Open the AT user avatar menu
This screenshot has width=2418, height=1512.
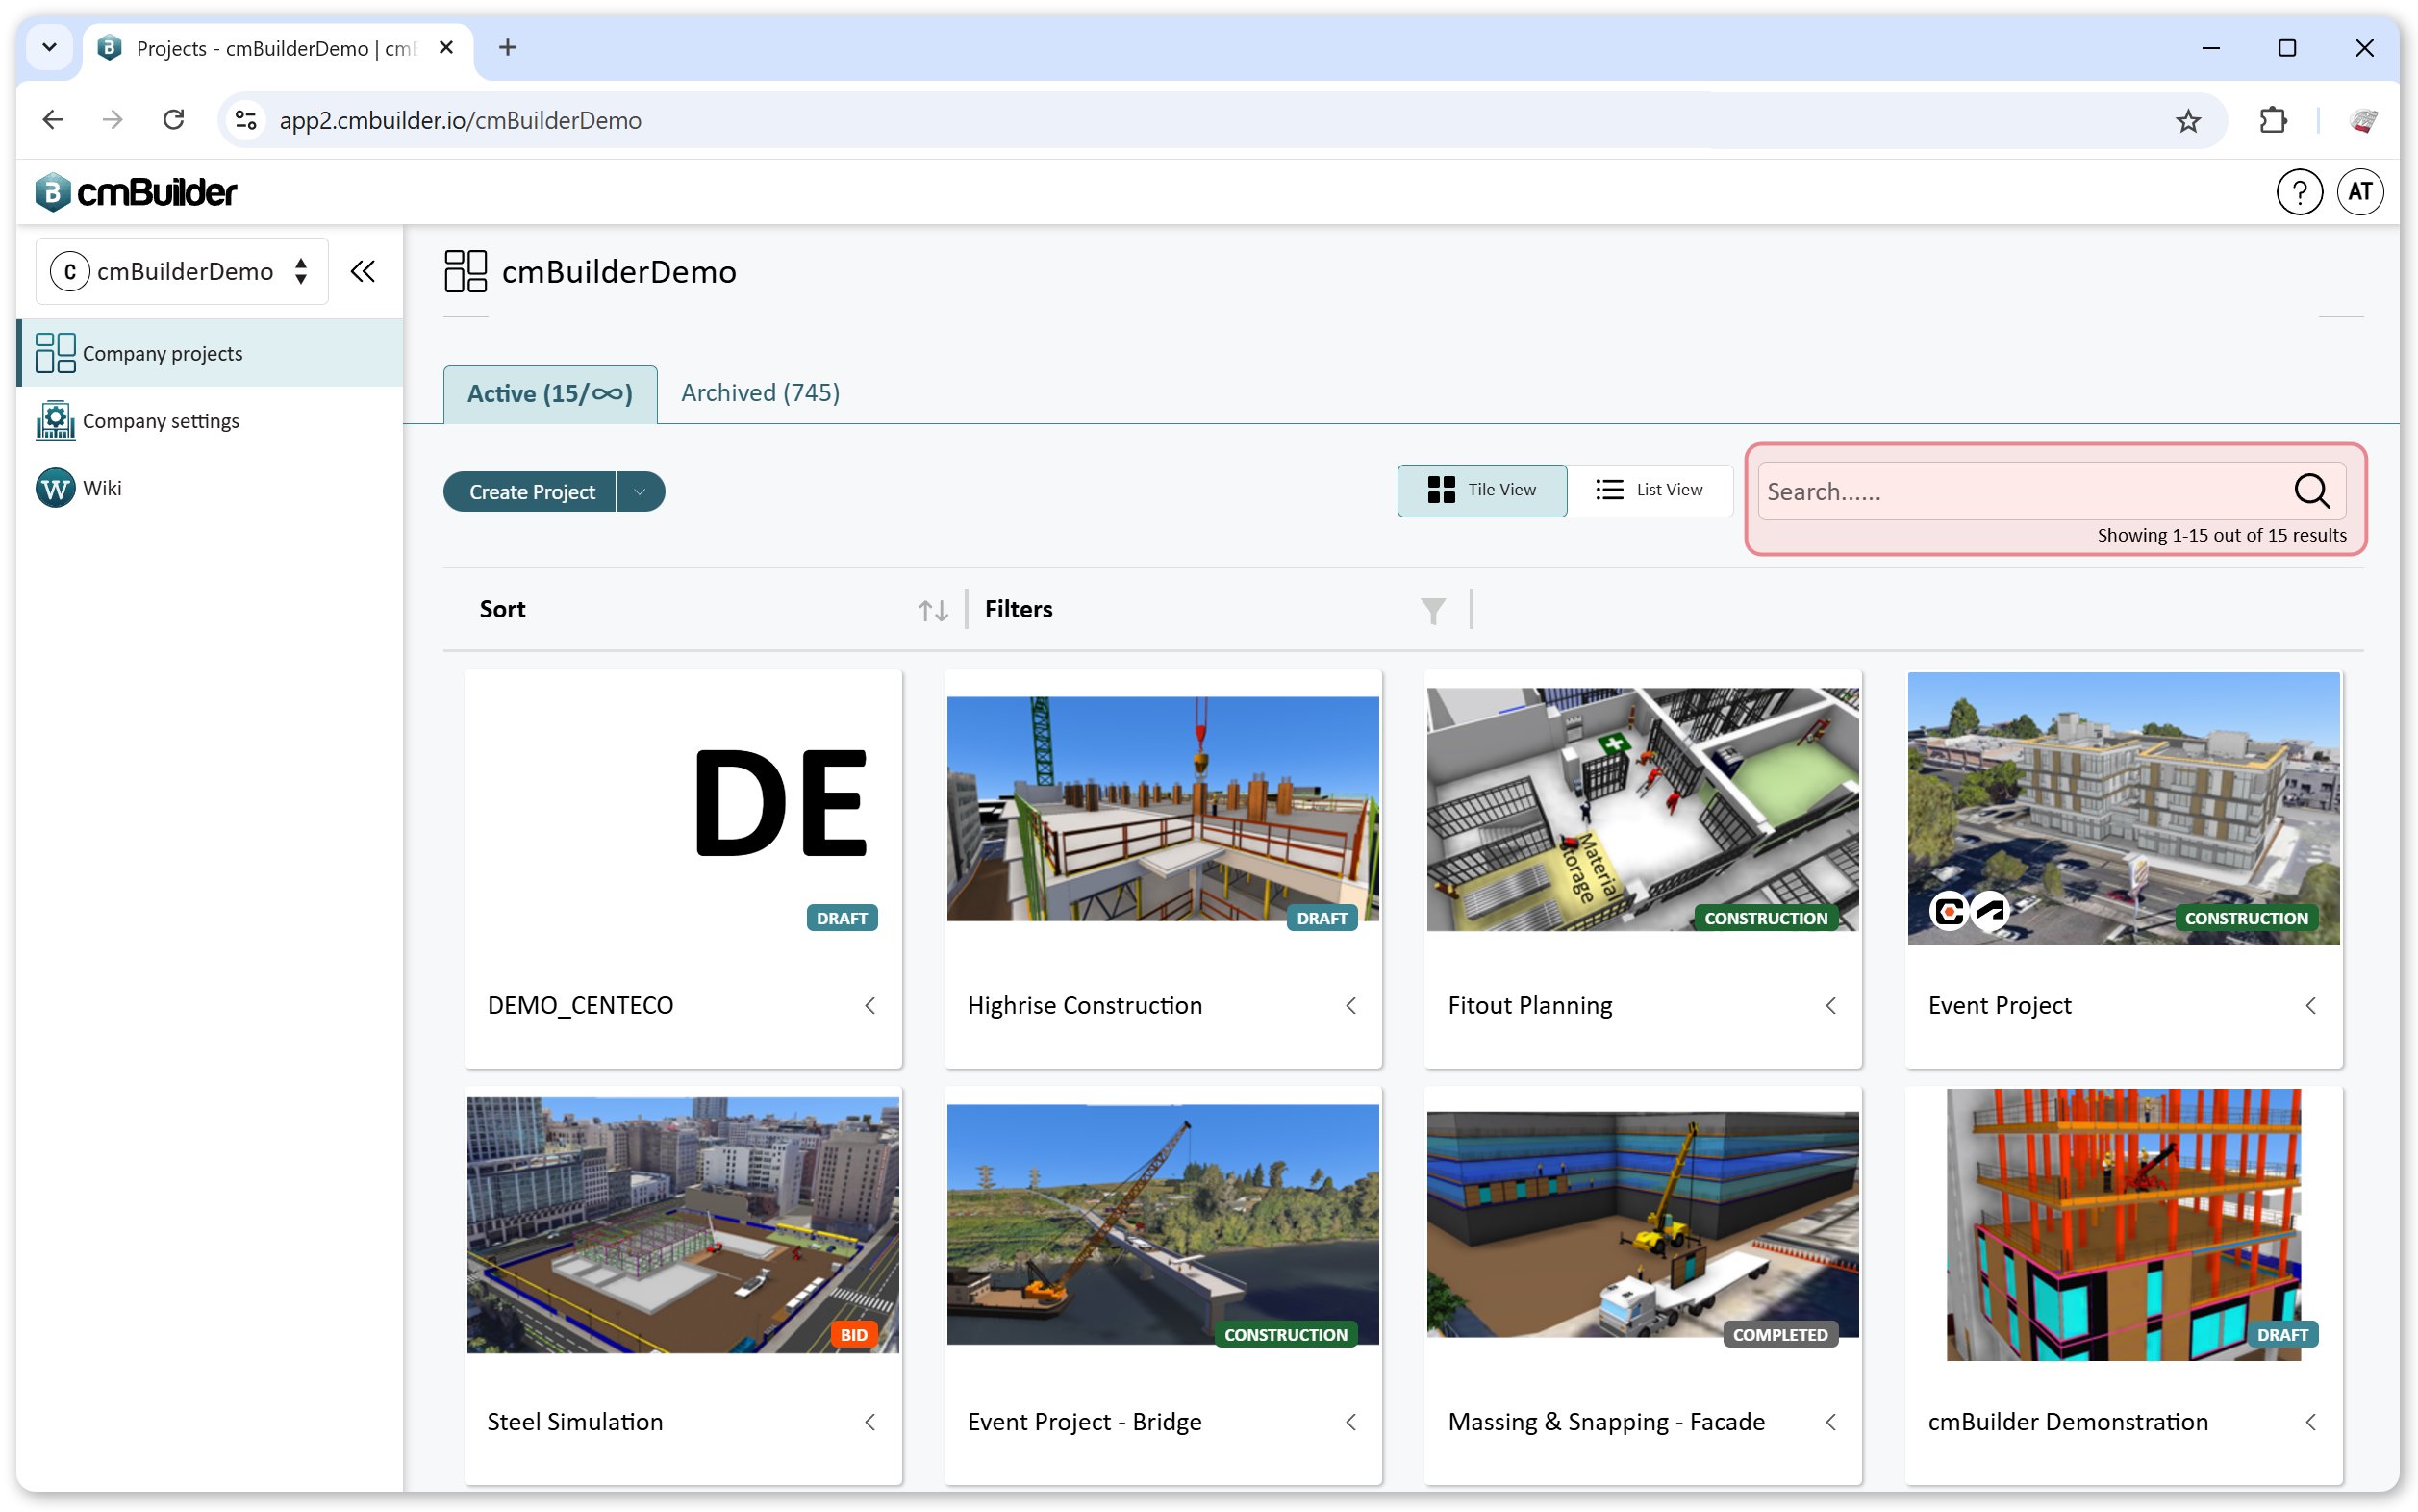pyautogui.click(x=2359, y=191)
